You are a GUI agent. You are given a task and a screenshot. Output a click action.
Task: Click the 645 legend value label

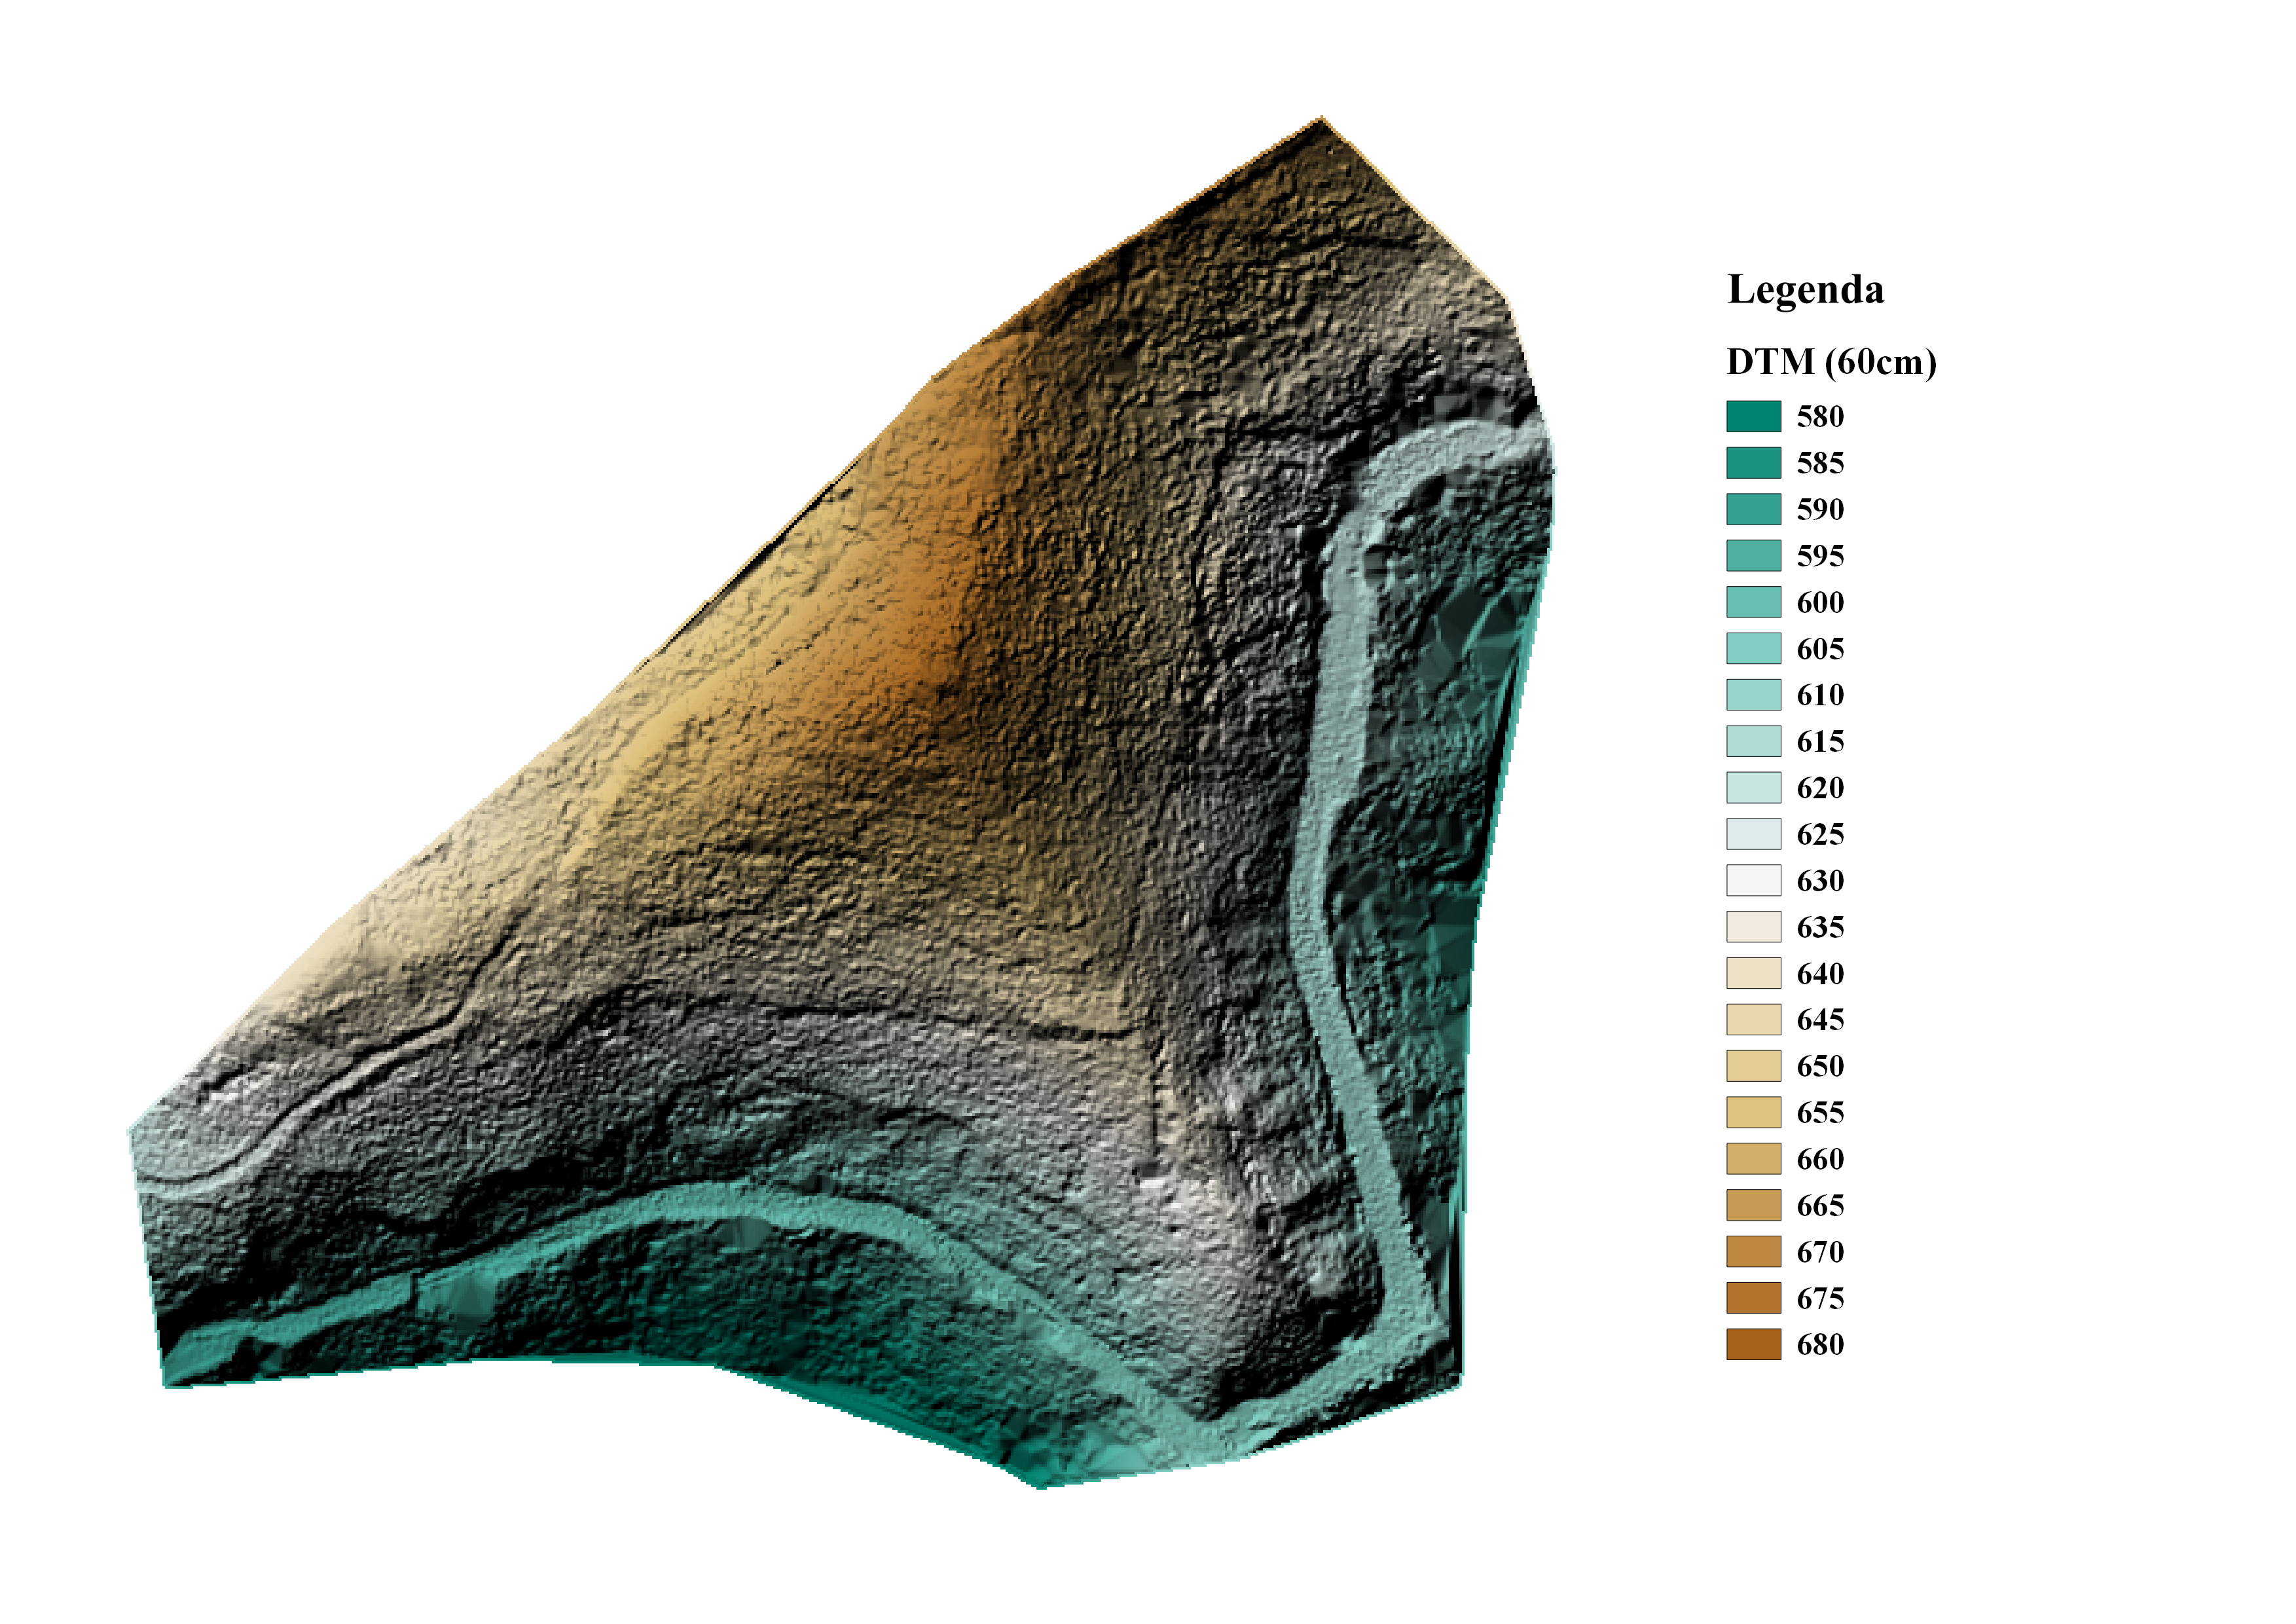coord(1820,1019)
